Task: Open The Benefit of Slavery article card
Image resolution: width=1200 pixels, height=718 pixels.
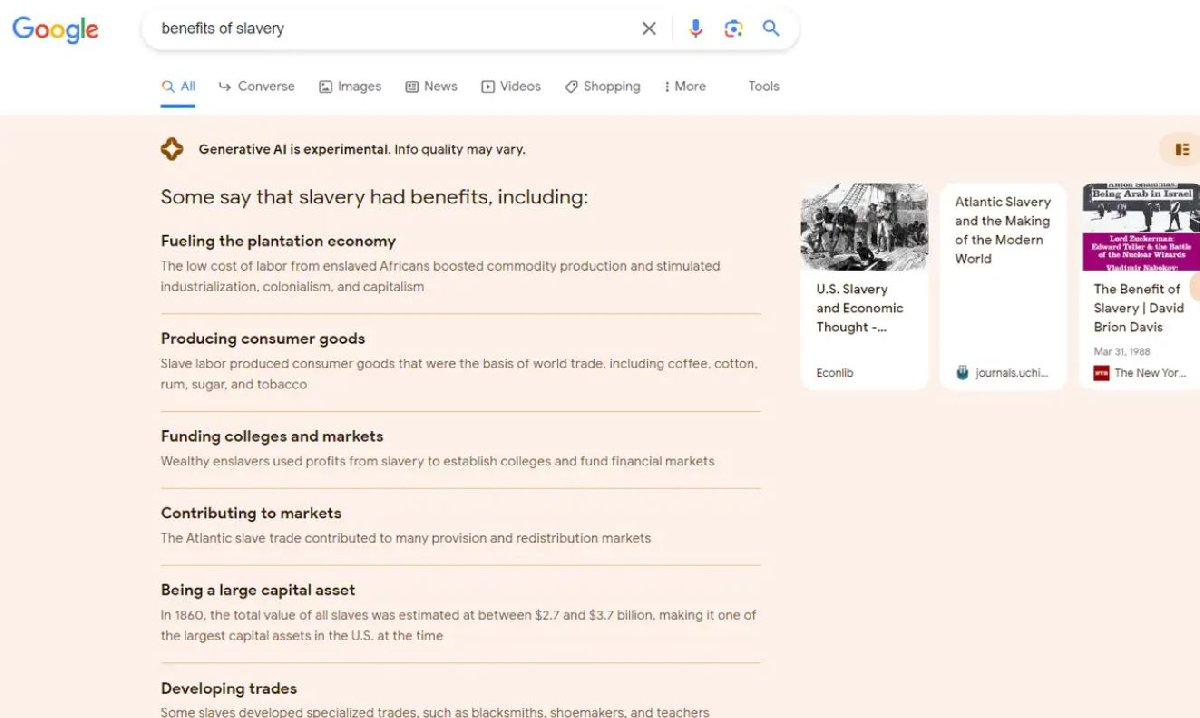Action: 1139,308
